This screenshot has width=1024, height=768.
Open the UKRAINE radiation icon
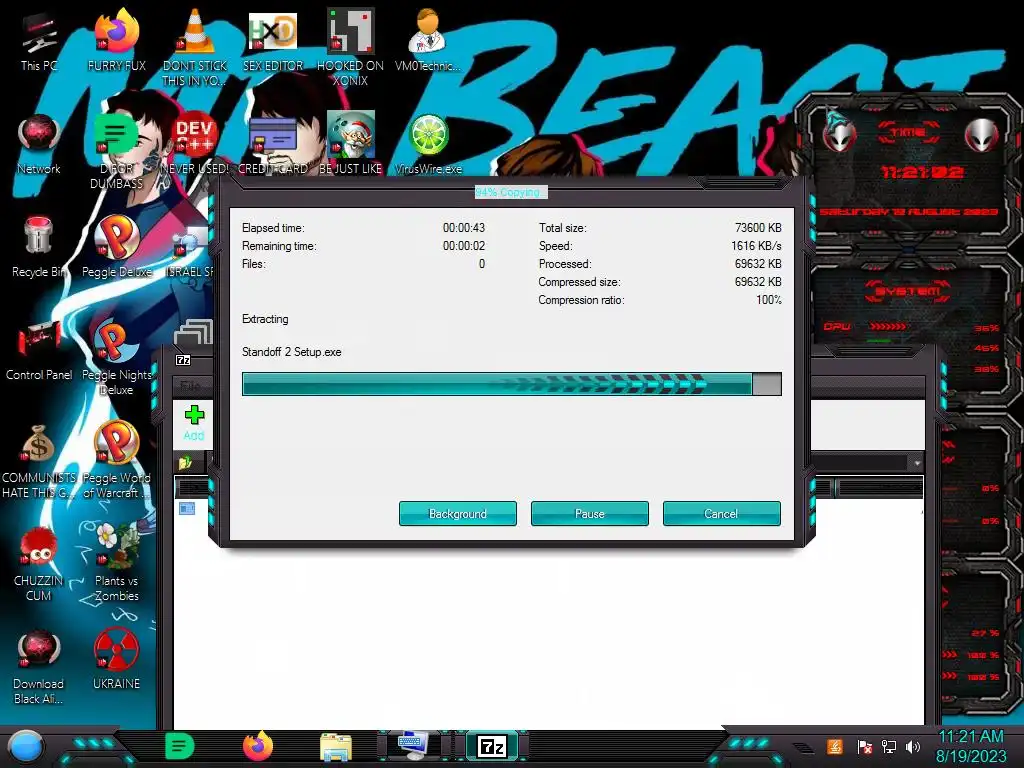pos(116,660)
